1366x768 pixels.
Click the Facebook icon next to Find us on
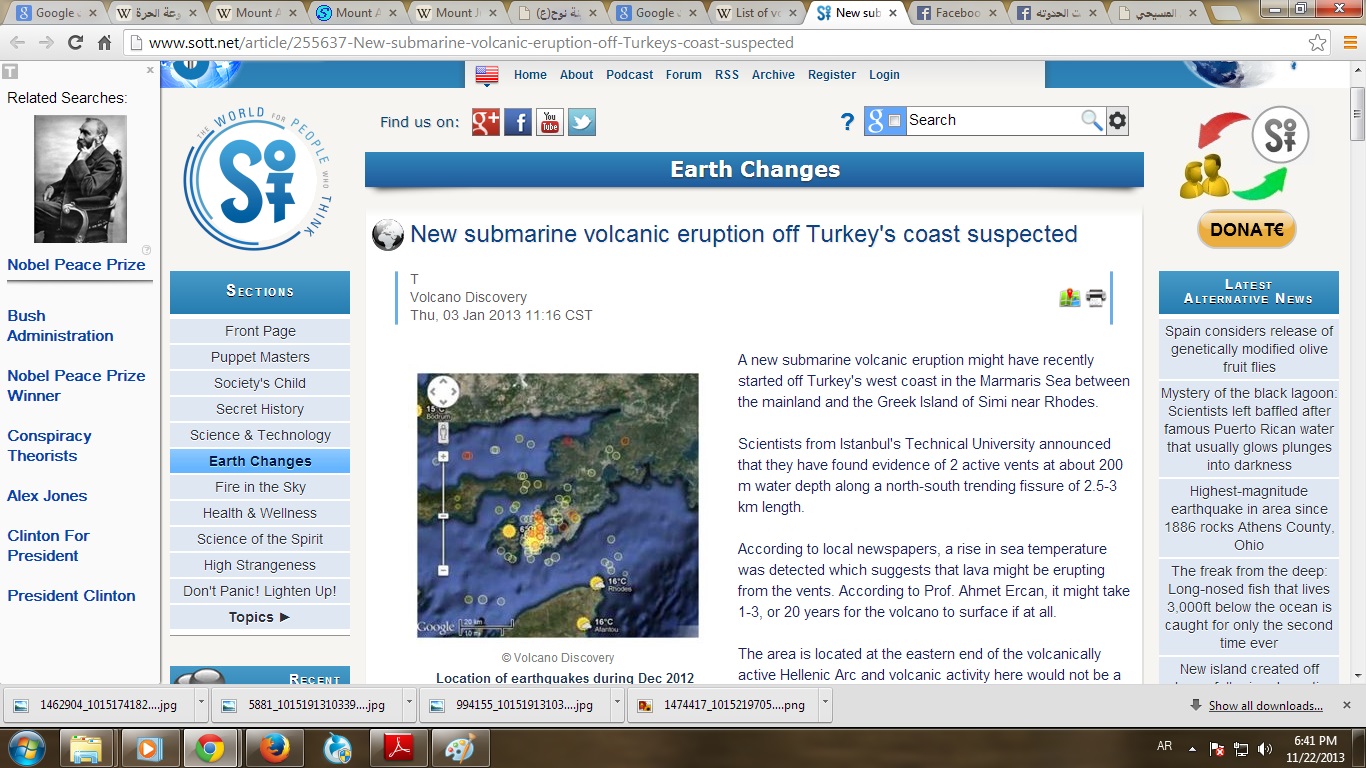(518, 122)
